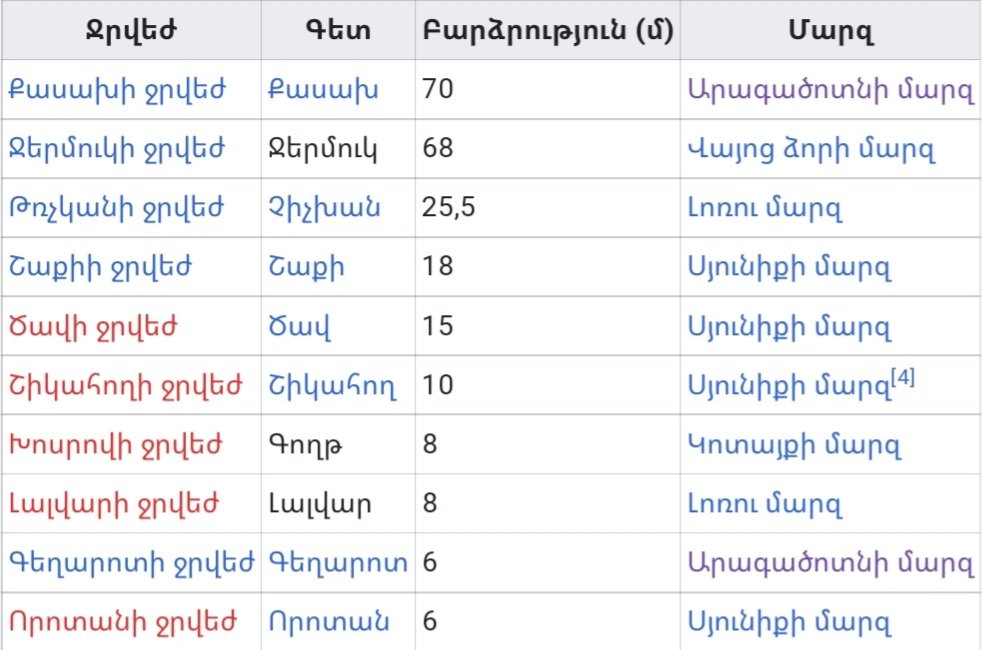Image resolution: width=982 pixels, height=650 pixels.
Task: Open the red Ծավի ջրվեժ link
Action: pyautogui.click(x=93, y=326)
